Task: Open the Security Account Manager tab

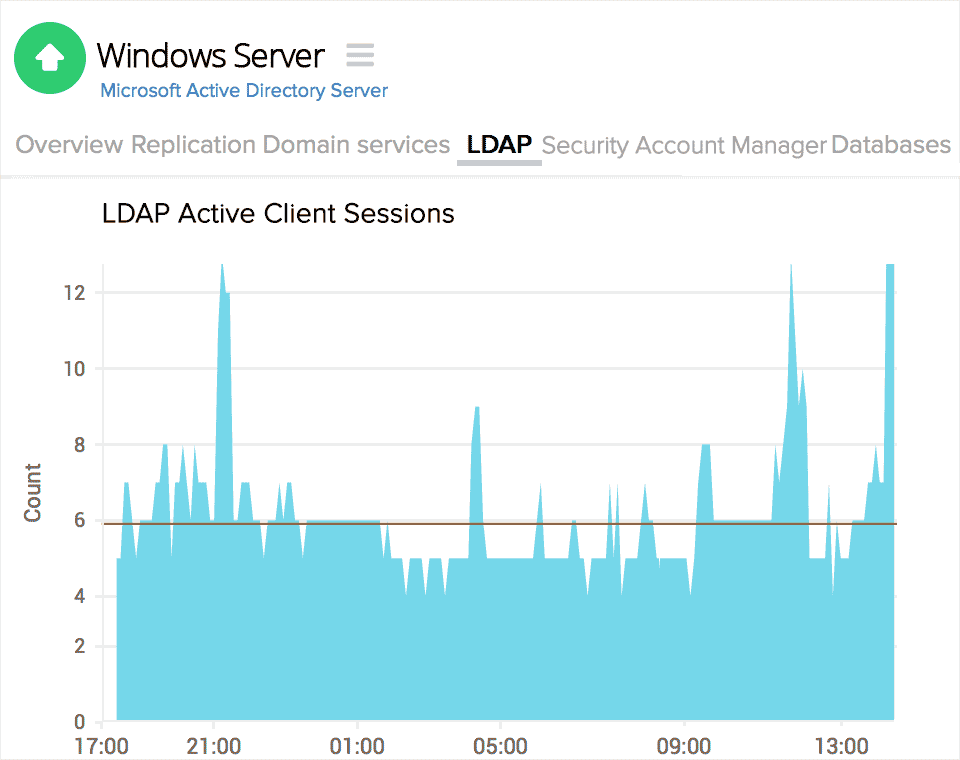Action: click(x=684, y=145)
